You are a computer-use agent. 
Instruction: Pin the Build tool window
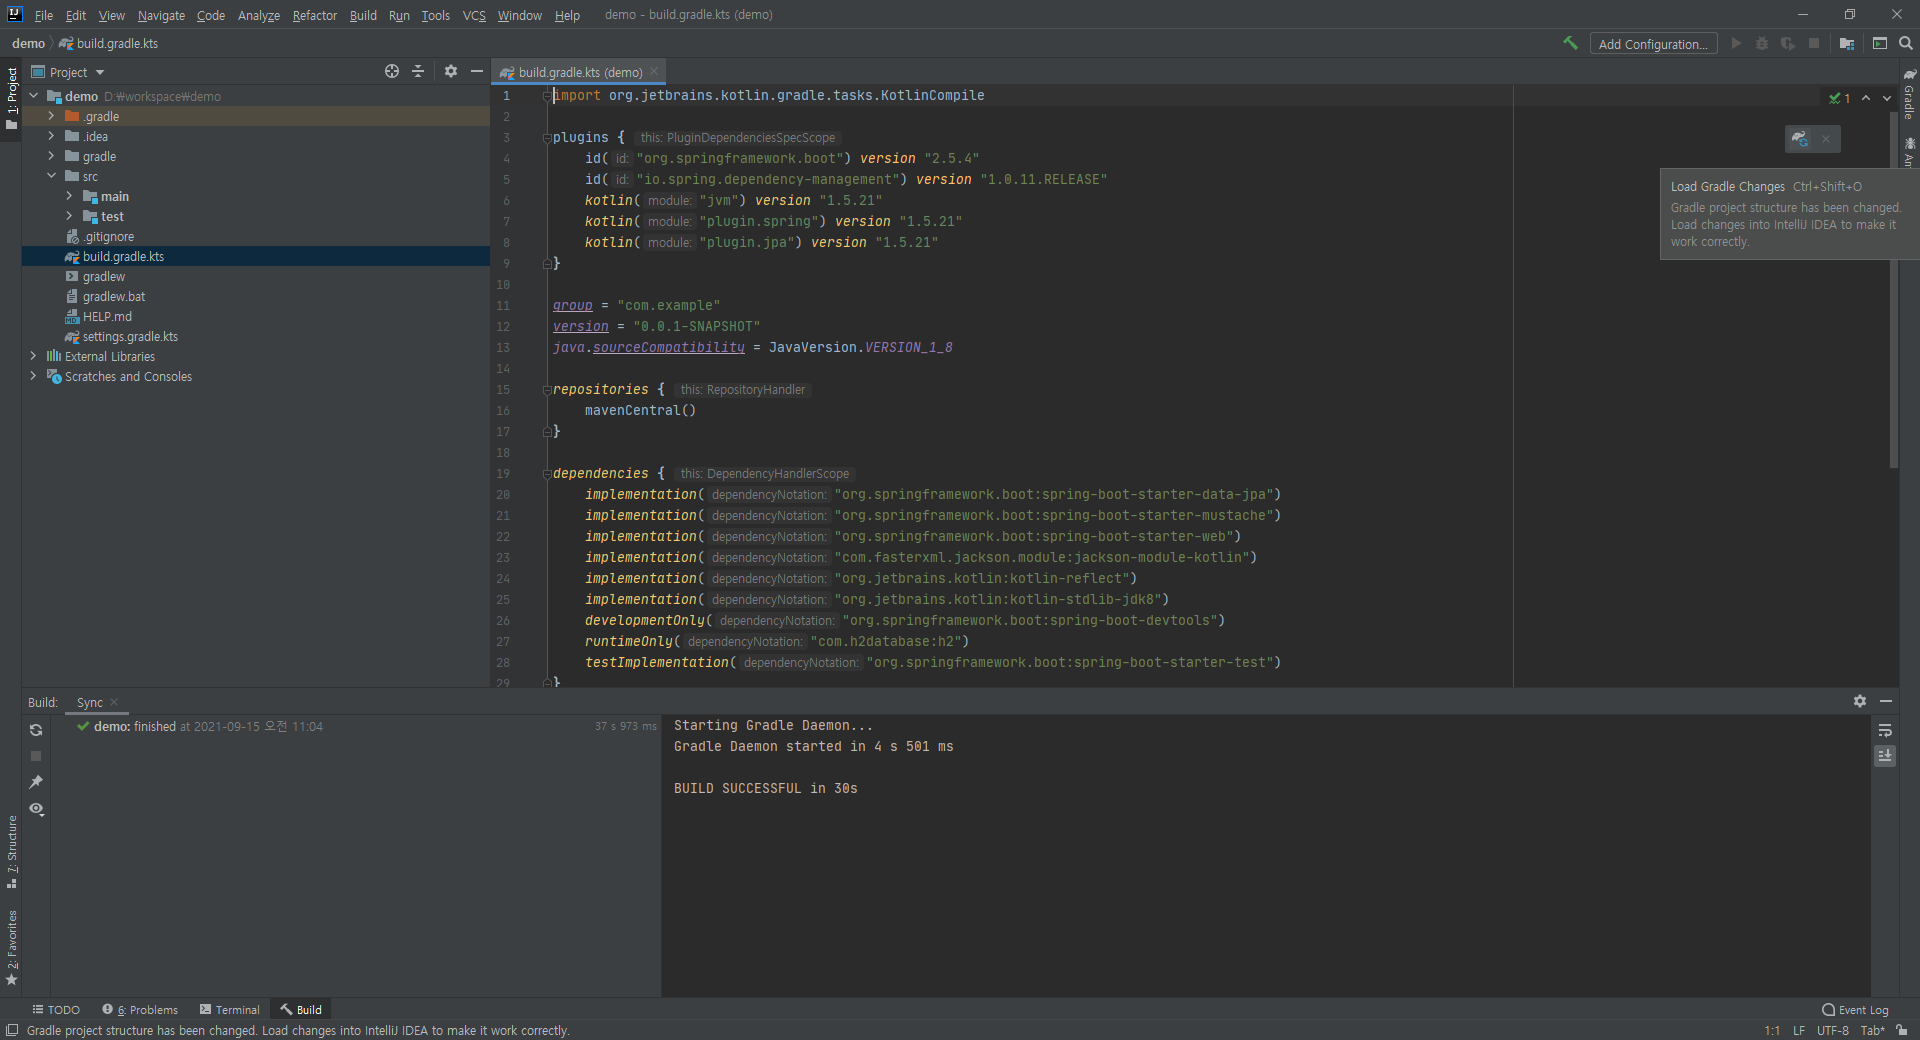tap(36, 783)
